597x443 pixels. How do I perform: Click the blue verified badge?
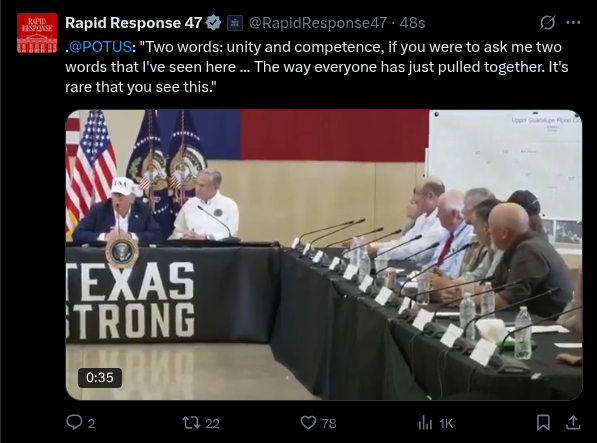[213, 23]
